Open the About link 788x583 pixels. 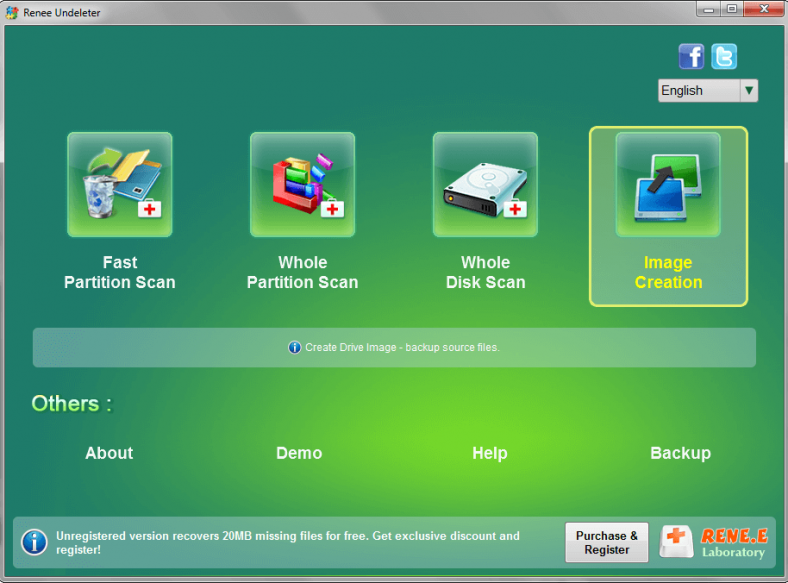point(109,453)
